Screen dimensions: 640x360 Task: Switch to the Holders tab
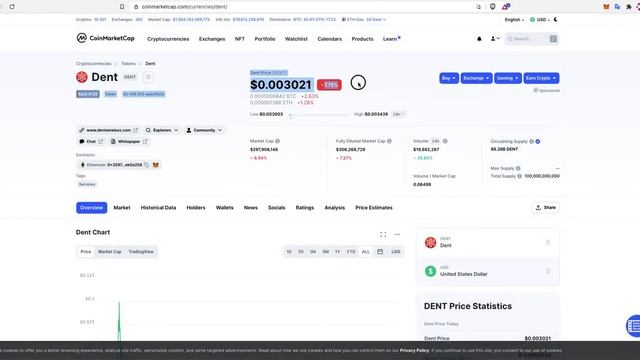pos(196,208)
